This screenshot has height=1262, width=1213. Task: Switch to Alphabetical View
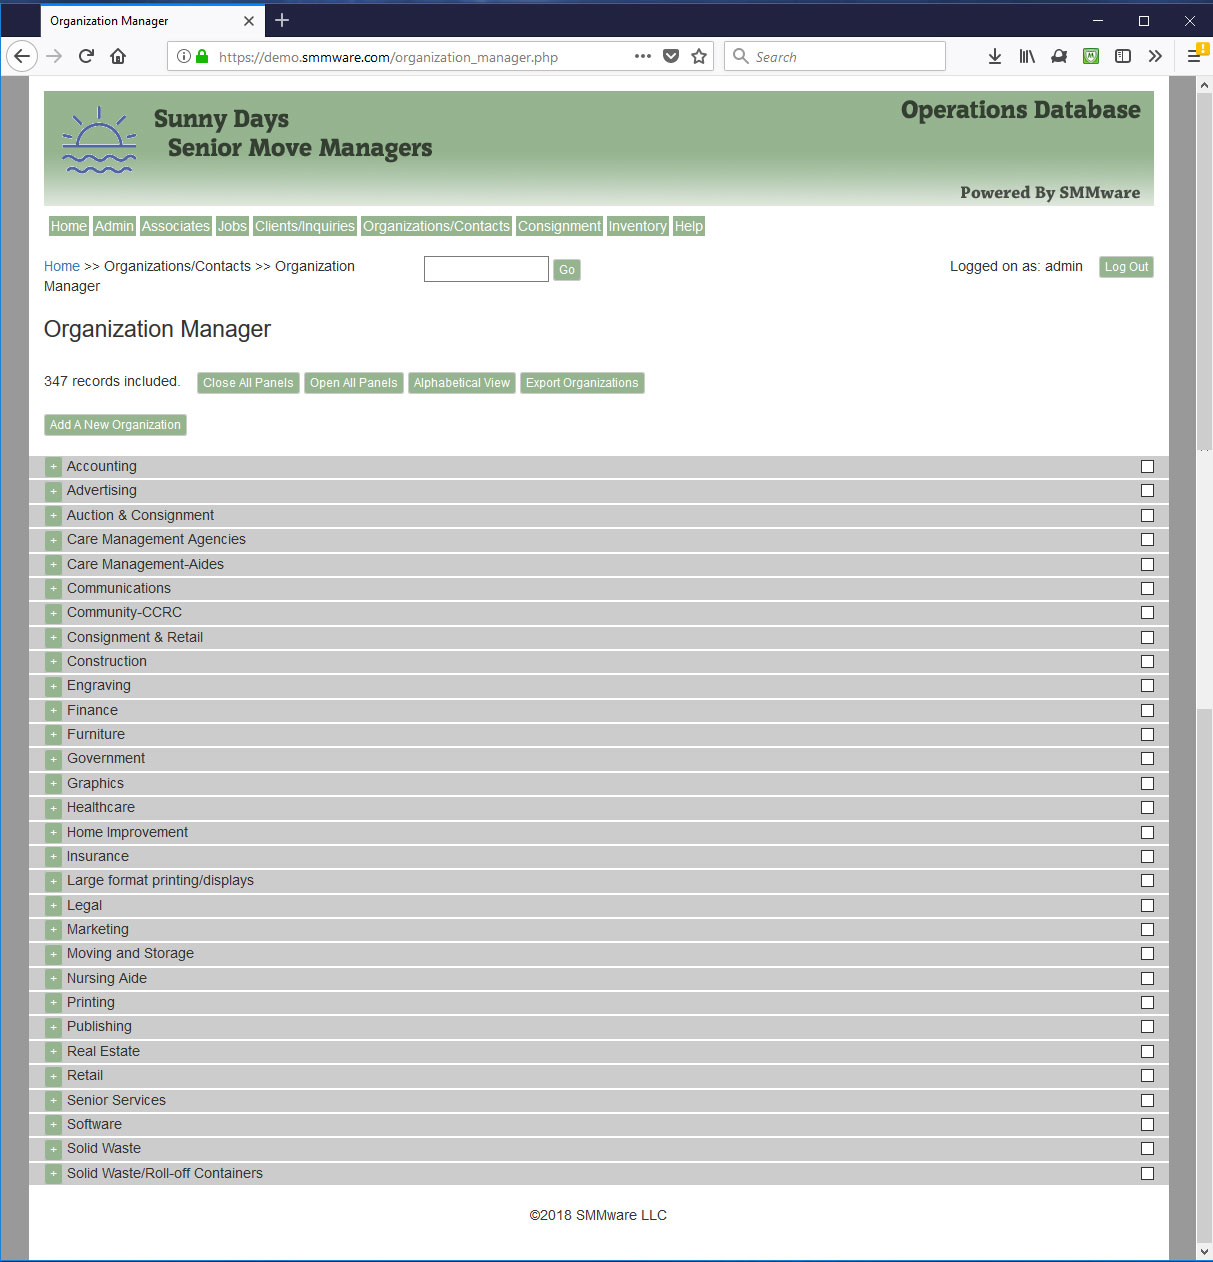pyautogui.click(x=462, y=383)
